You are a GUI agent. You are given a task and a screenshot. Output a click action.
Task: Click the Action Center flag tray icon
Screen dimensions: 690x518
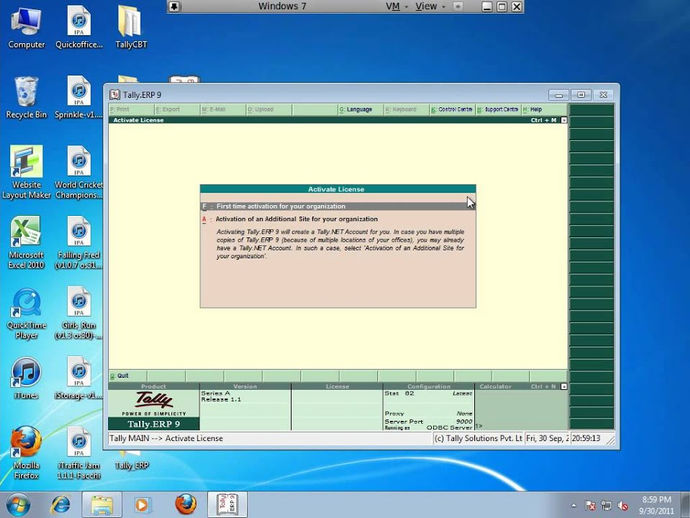(x=590, y=506)
